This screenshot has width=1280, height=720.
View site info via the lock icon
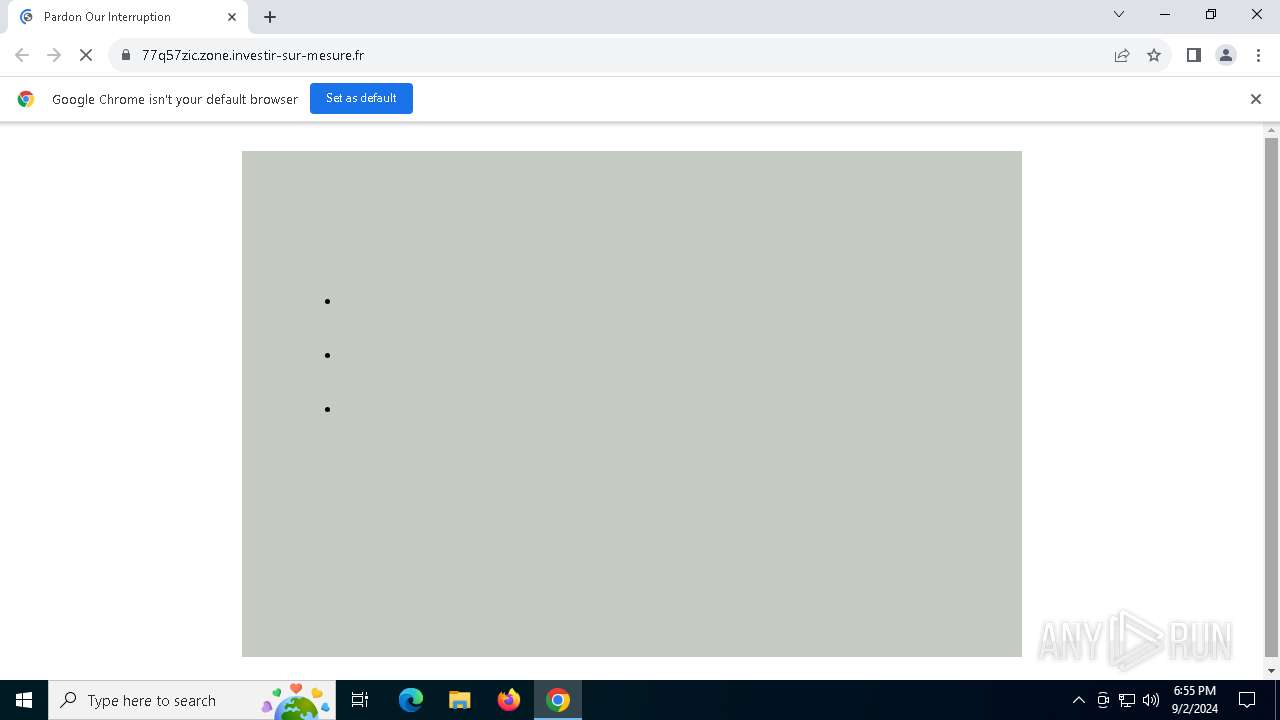click(x=126, y=55)
